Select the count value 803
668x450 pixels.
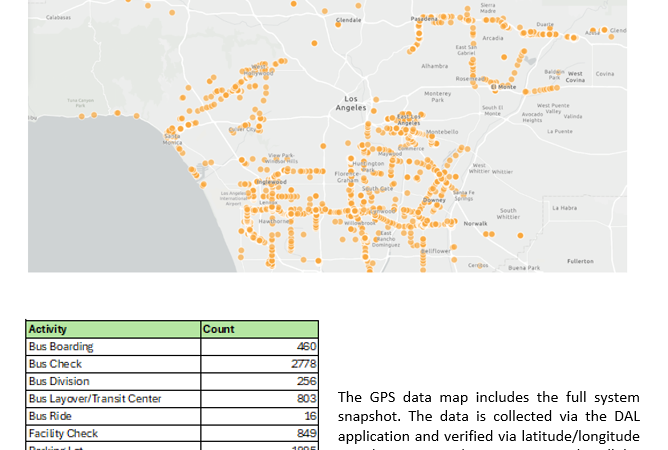tap(306, 399)
